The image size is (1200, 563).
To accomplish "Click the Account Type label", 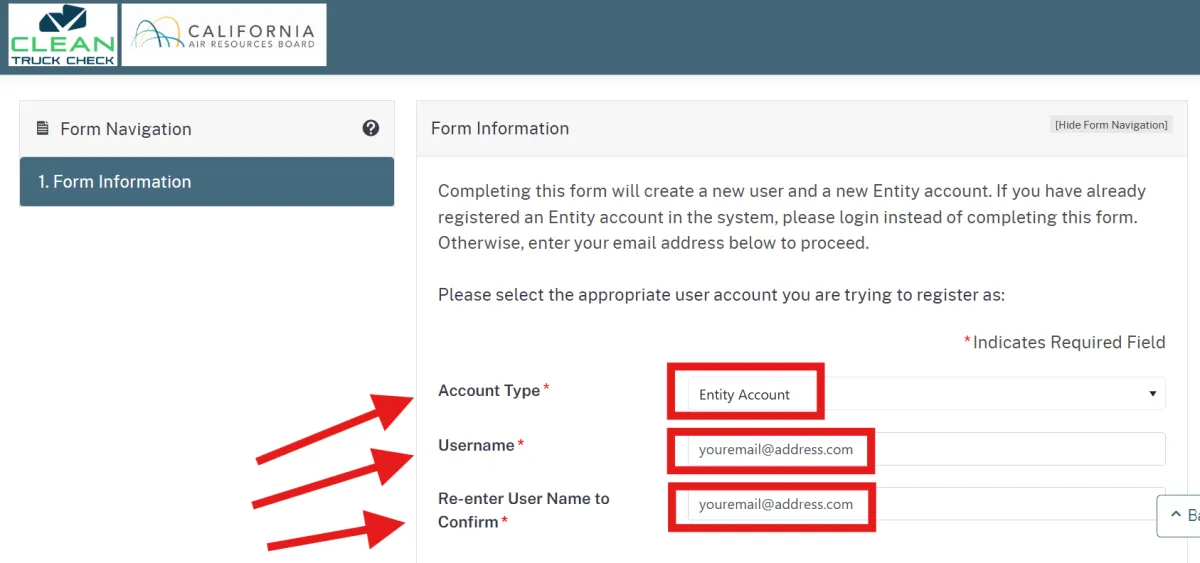I will [489, 390].
